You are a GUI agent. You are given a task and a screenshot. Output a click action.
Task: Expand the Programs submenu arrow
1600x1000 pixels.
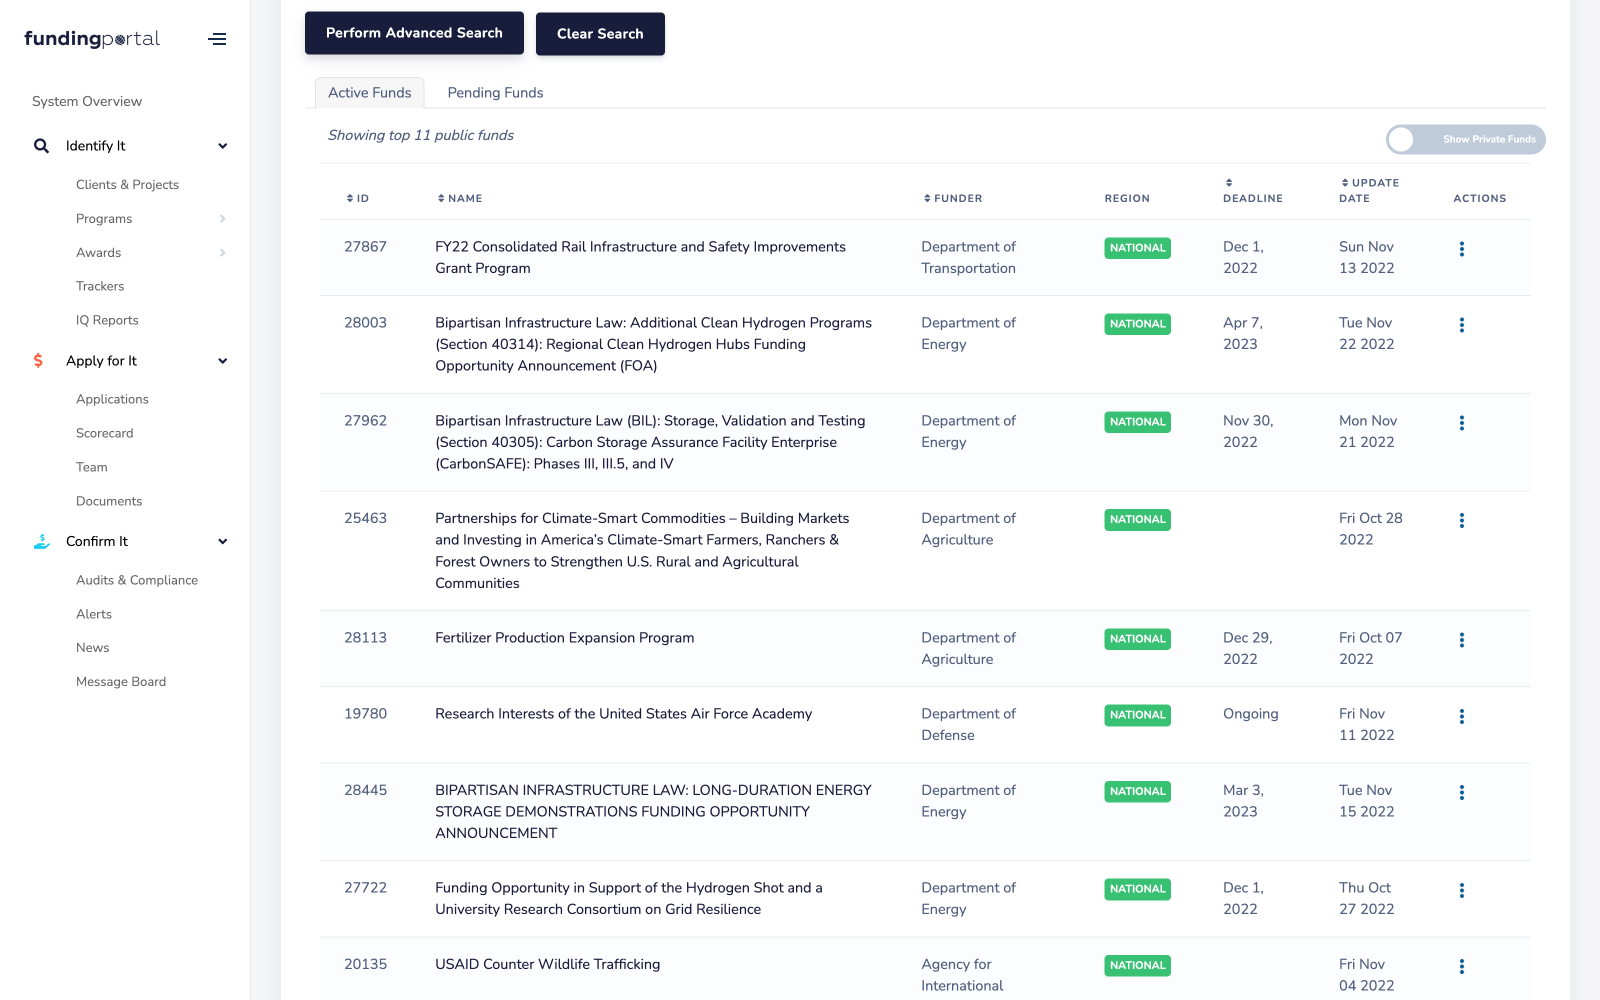(222, 218)
